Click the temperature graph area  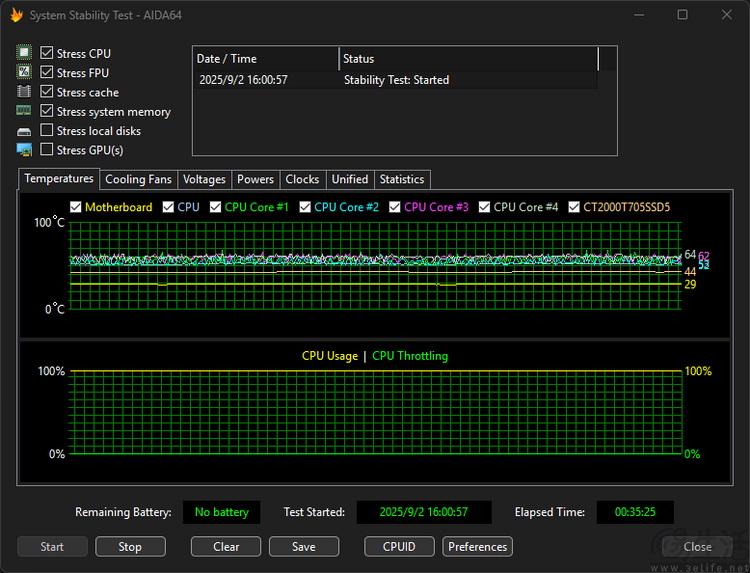[x=375, y=265]
